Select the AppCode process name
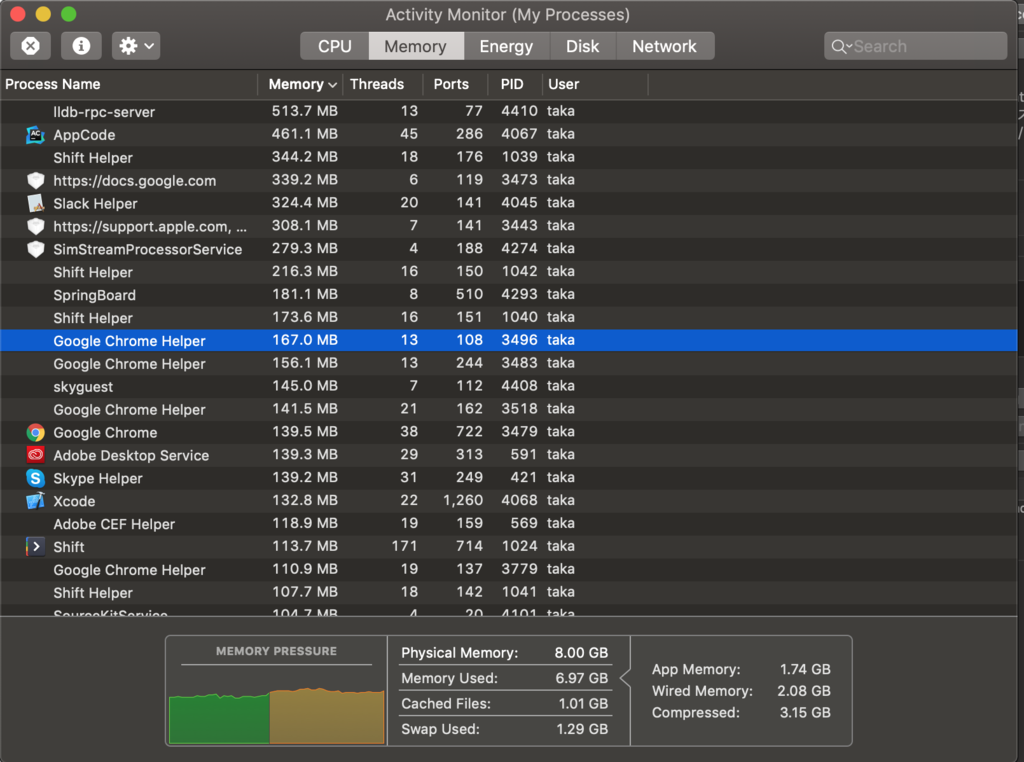This screenshot has height=762, width=1024. pyautogui.click(x=84, y=135)
